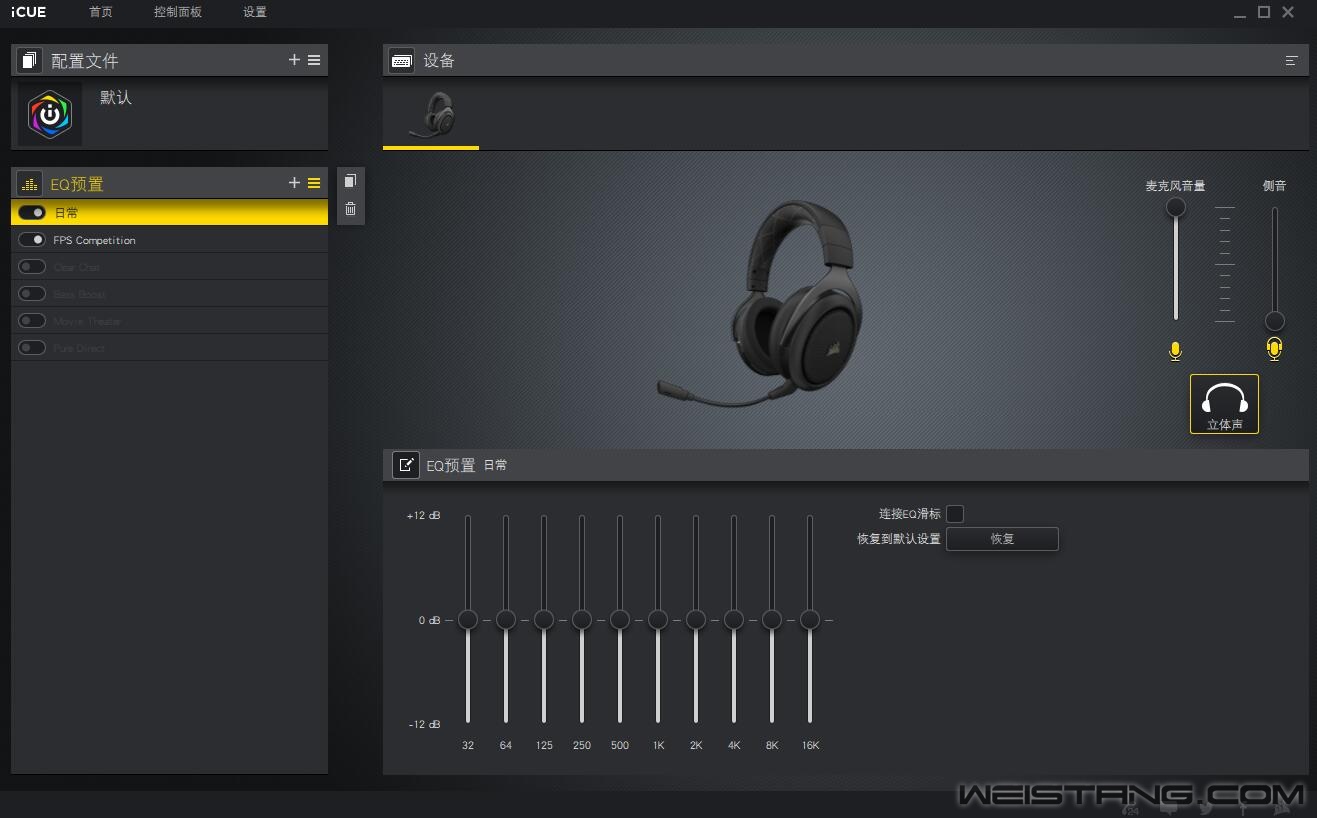Screen dimensions: 1317x818
Task: Click the 设备 keyboard device icon
Action: (x=401, y=61)
